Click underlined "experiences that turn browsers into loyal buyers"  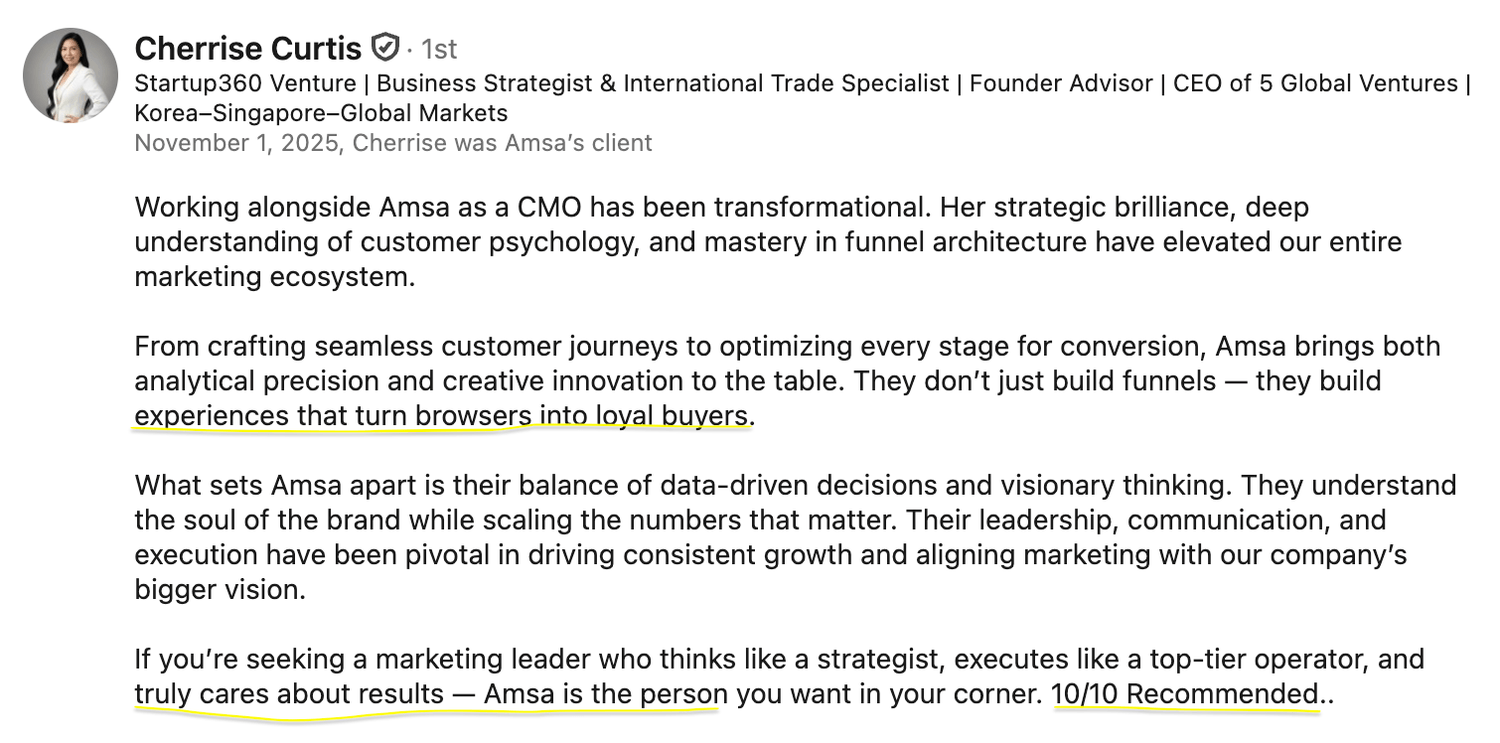pos(441,416)
